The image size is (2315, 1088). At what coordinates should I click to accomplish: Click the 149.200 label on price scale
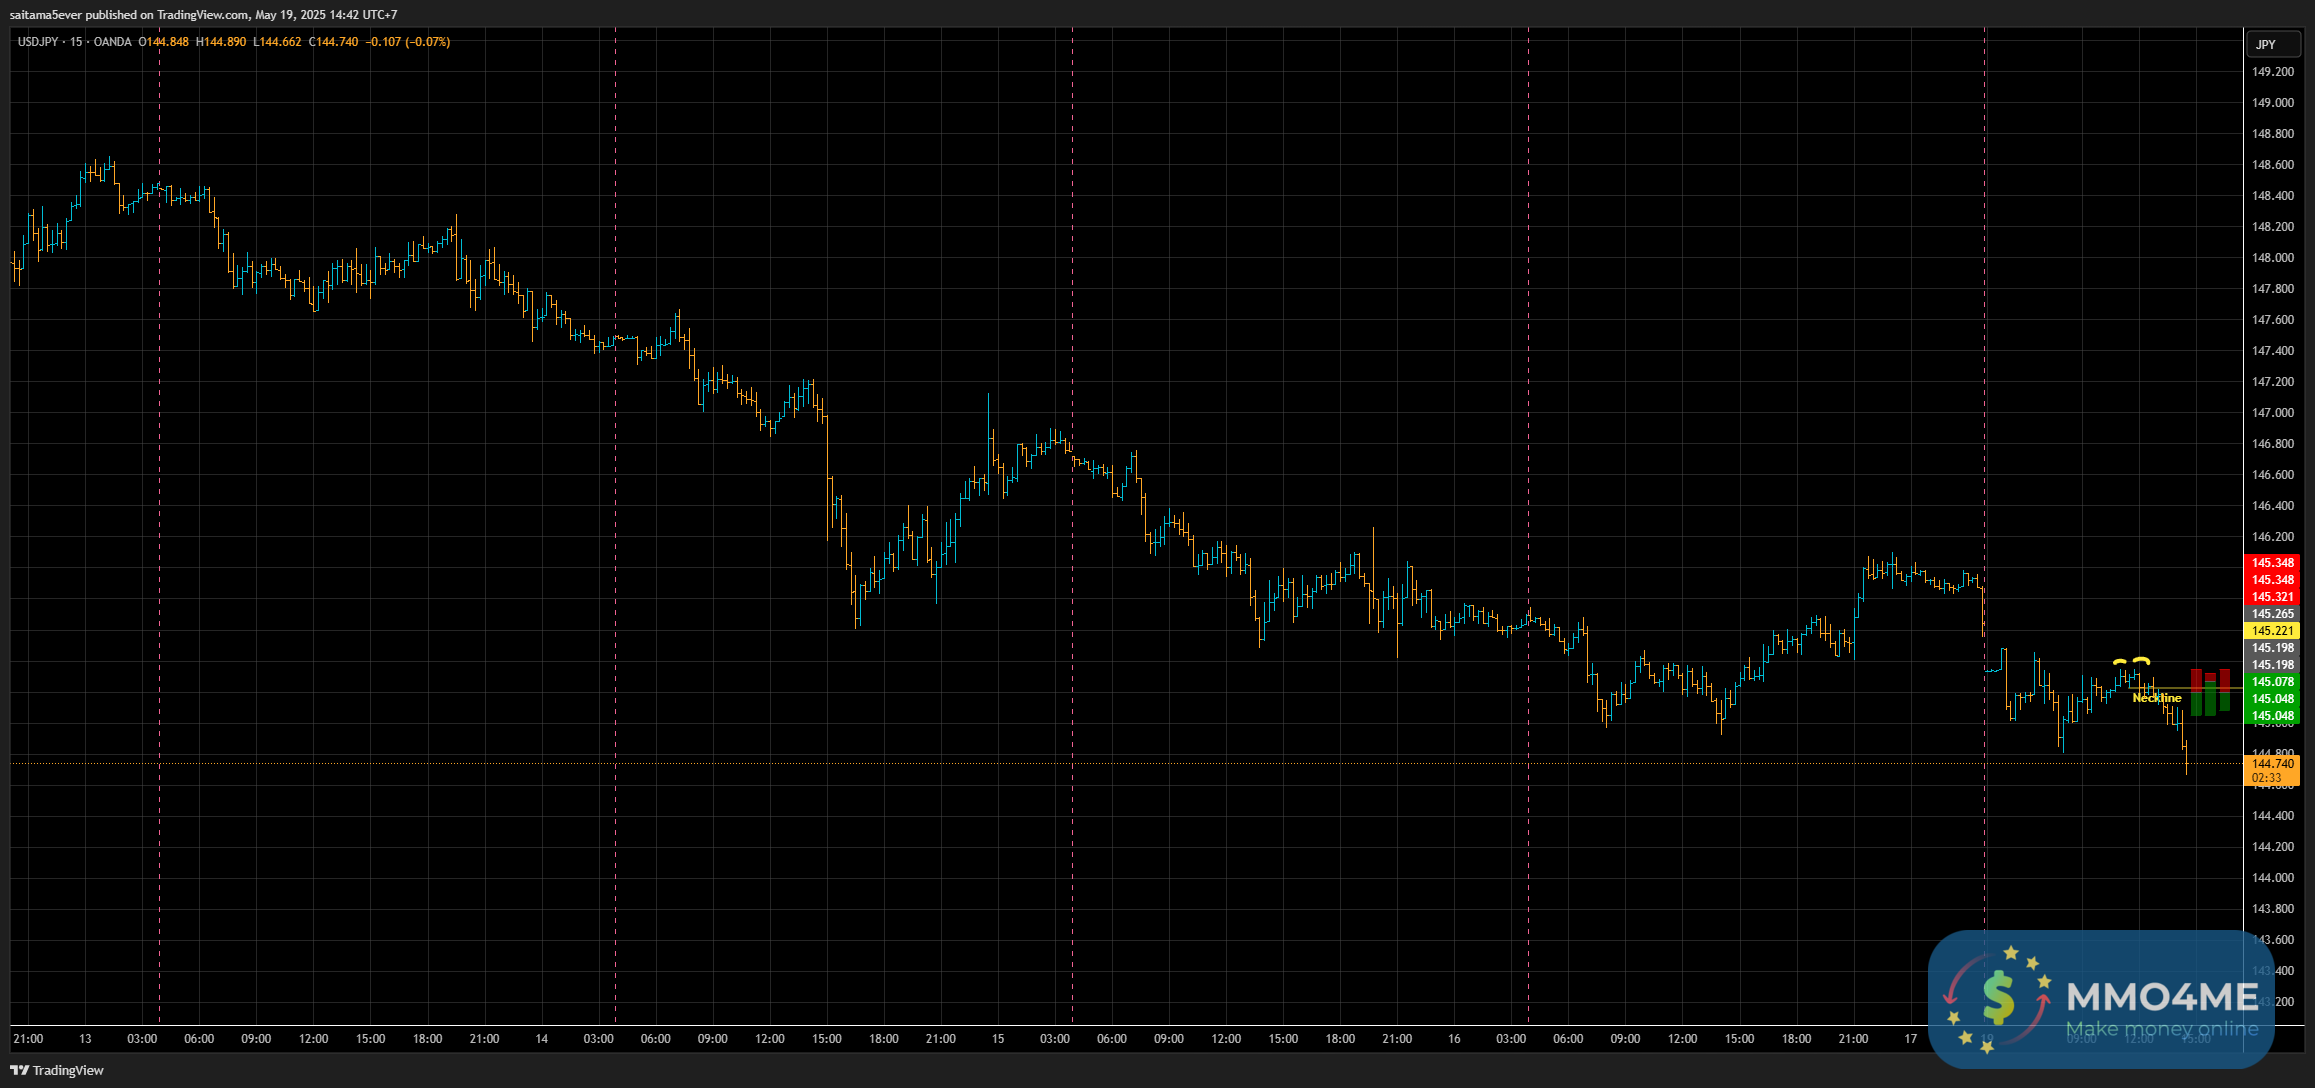pyautogui.click(x=2272, y=72)
